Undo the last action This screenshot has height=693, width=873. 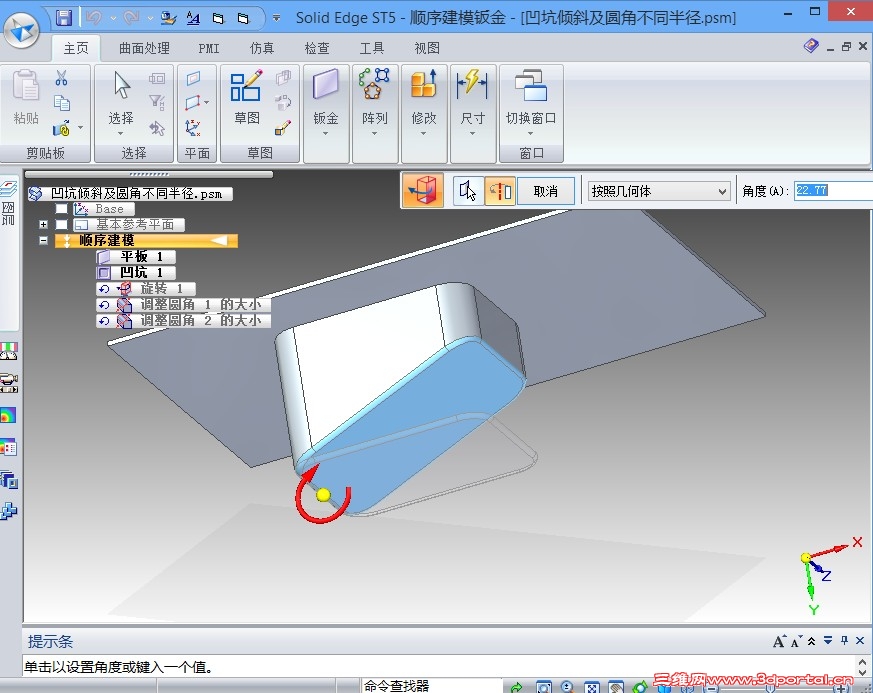94,18
